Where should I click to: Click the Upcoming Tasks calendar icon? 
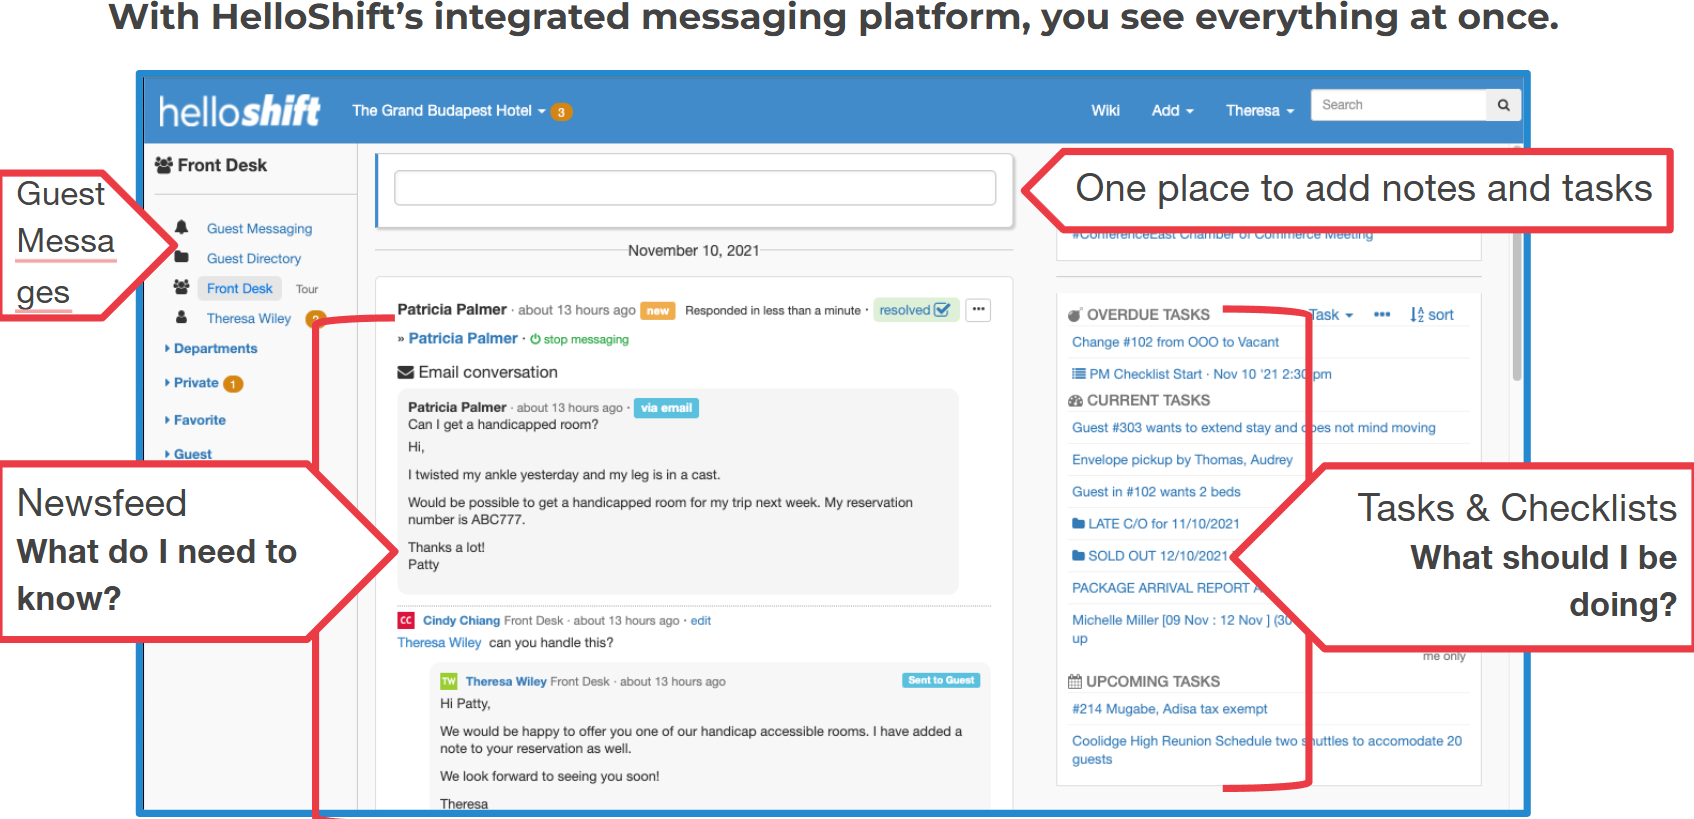coord(1075,682)
